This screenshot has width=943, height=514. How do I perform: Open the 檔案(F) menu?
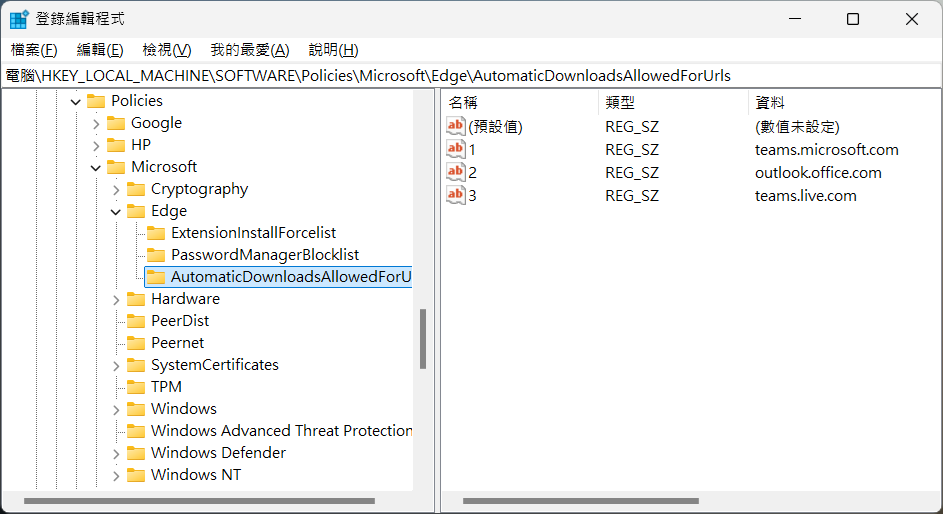pos(34,50)
